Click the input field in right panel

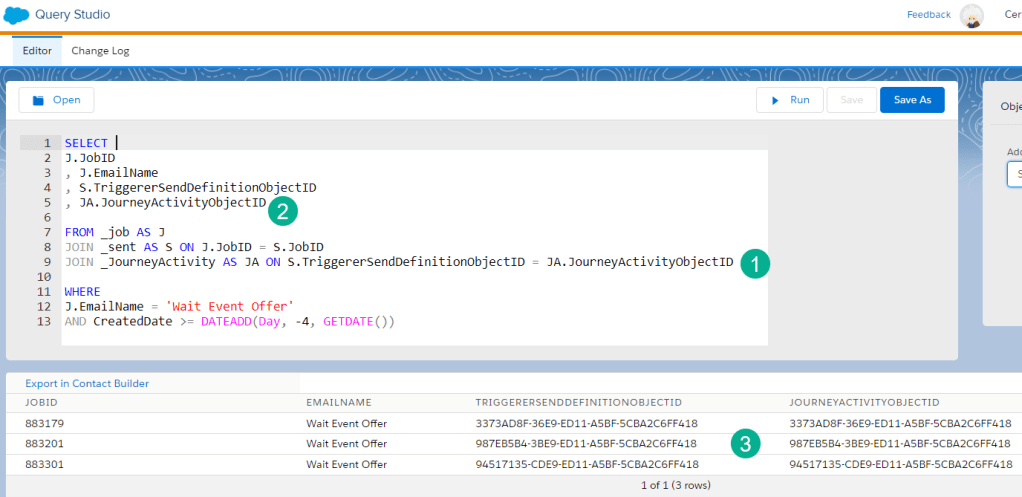pyautogui.click(x=1014, y=174)
